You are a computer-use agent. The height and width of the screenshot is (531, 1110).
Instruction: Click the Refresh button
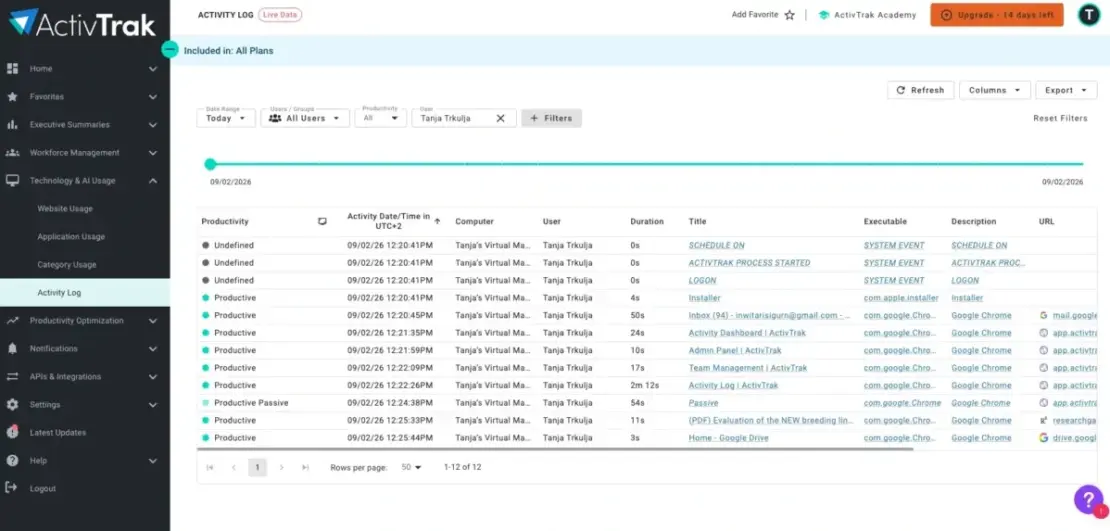tap(920, 90)
